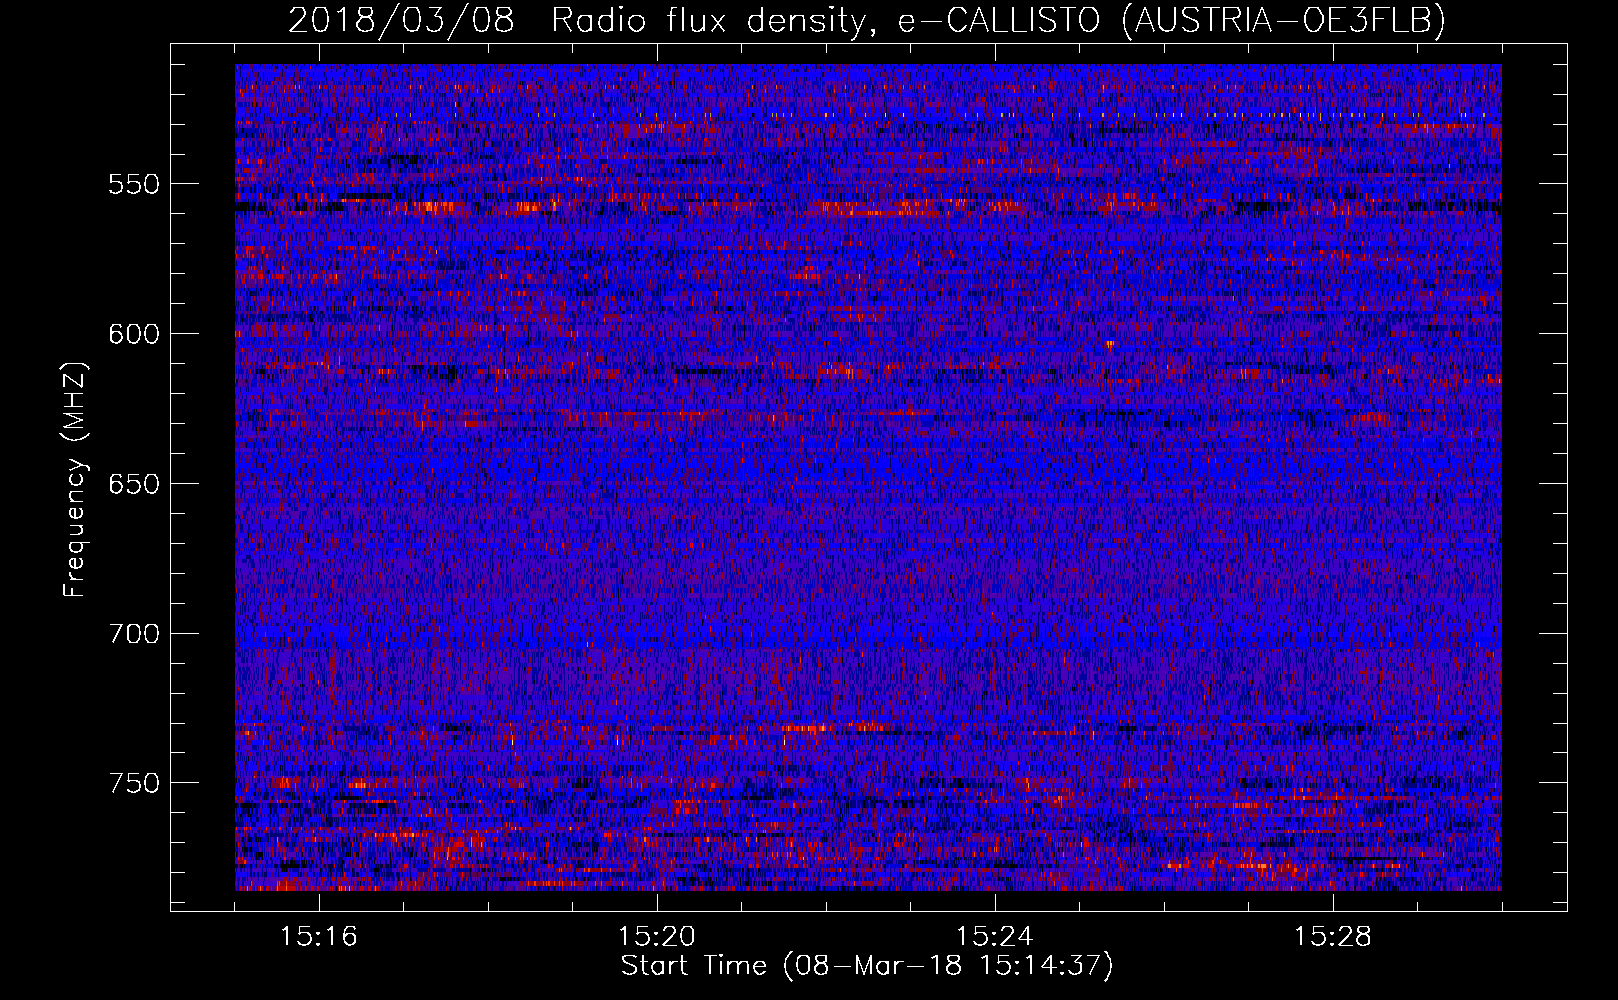
Task: Click the 15:20 time tick label
Action: (x=657, y=937)
